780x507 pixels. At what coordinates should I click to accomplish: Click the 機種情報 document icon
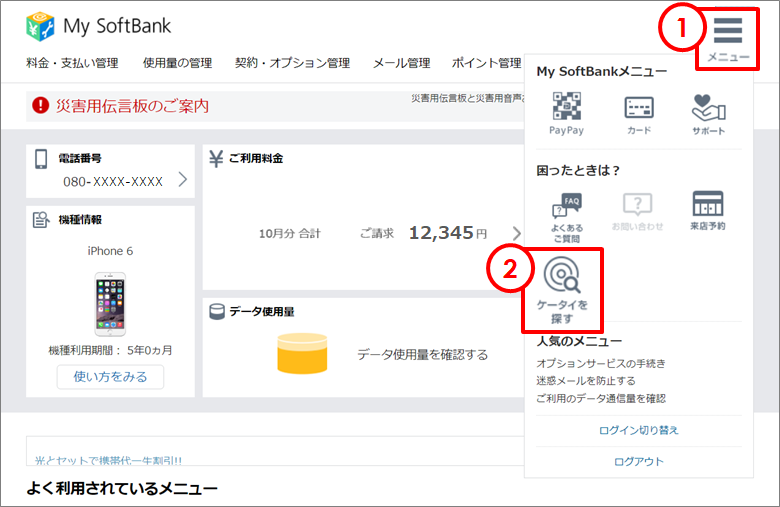coord(41,219)
